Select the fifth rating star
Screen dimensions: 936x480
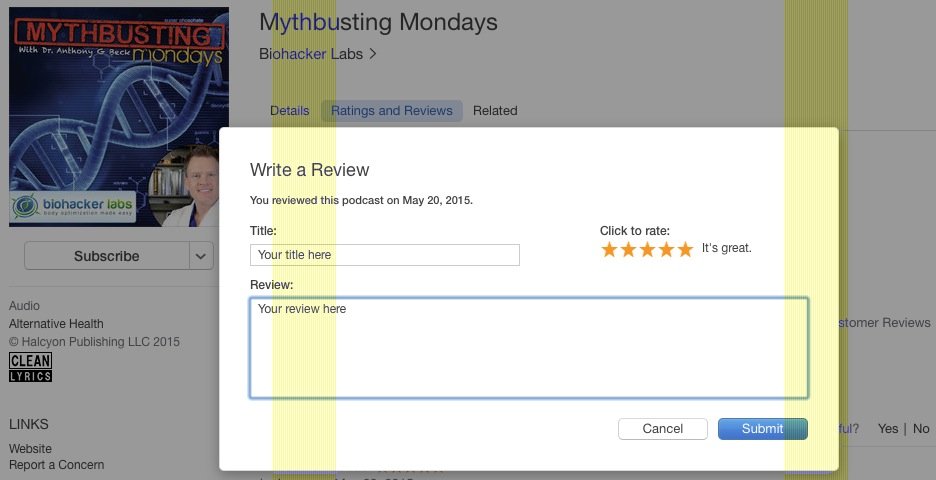click(x=685, y=249)
